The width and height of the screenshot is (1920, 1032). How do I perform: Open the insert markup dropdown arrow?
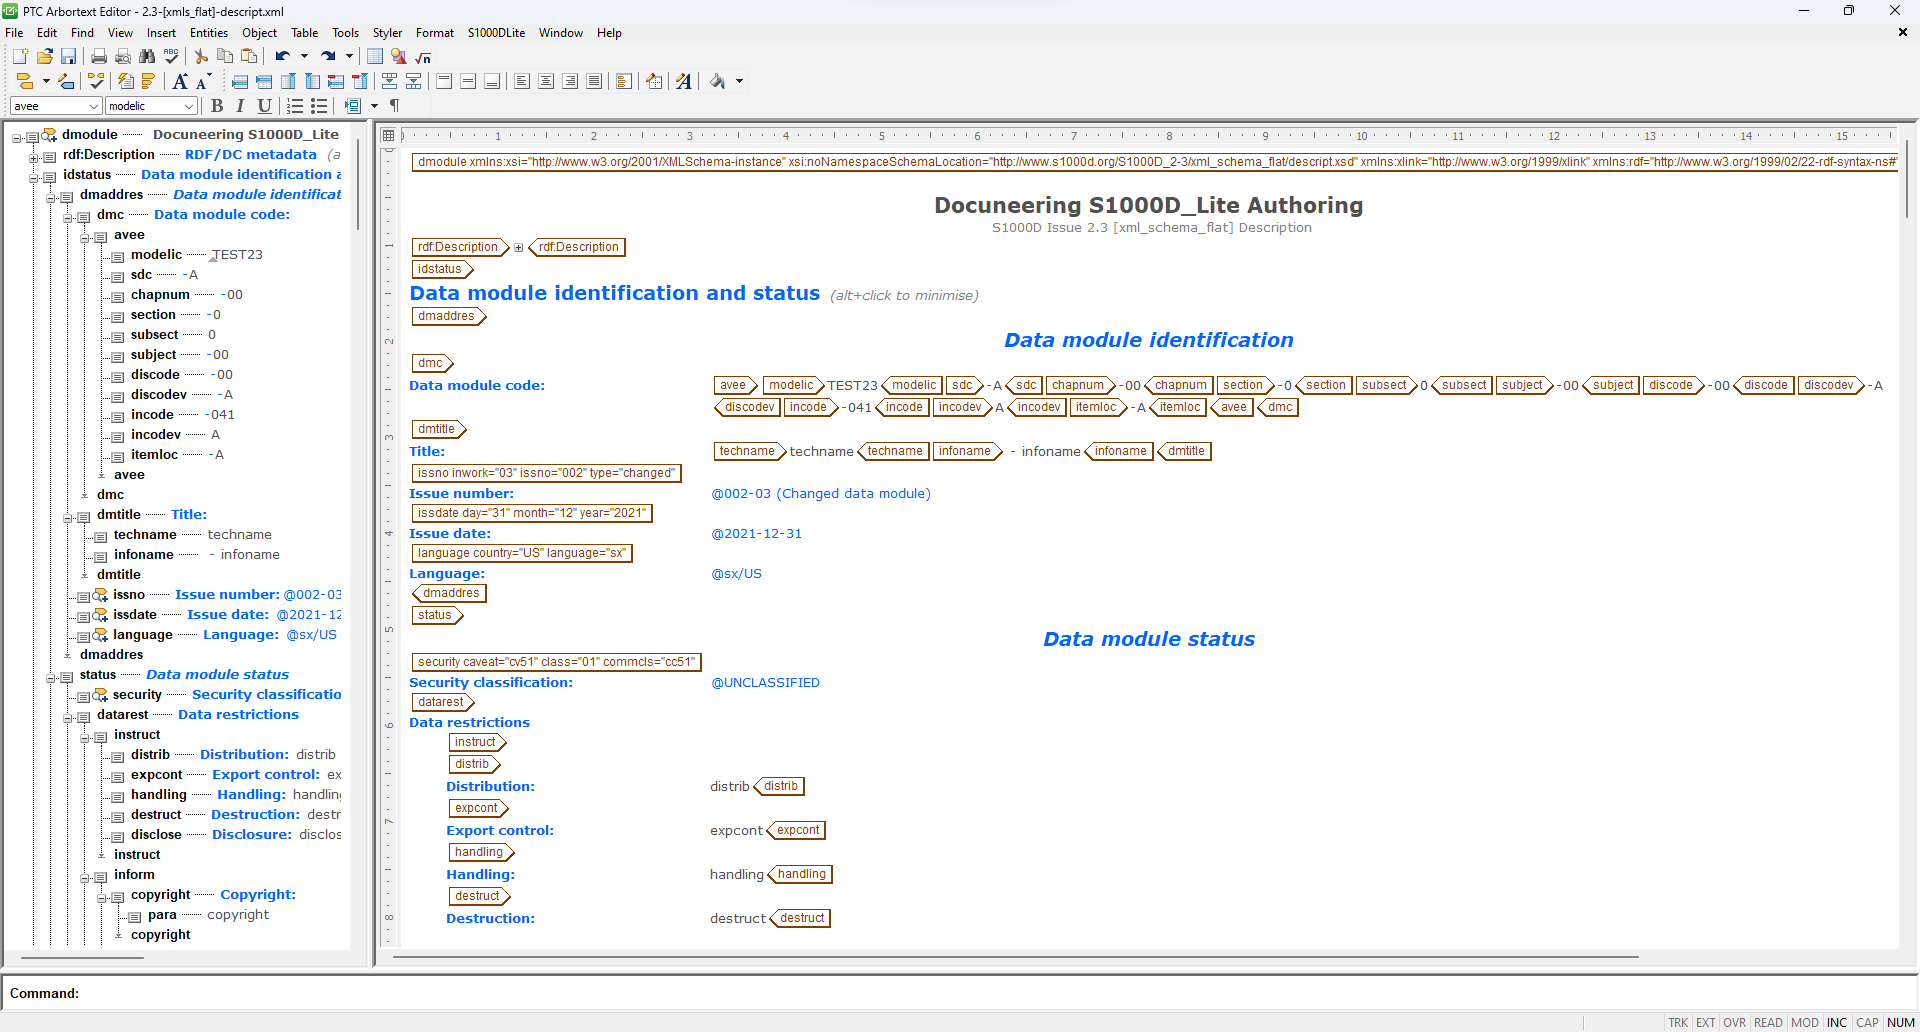pos(46,81)
